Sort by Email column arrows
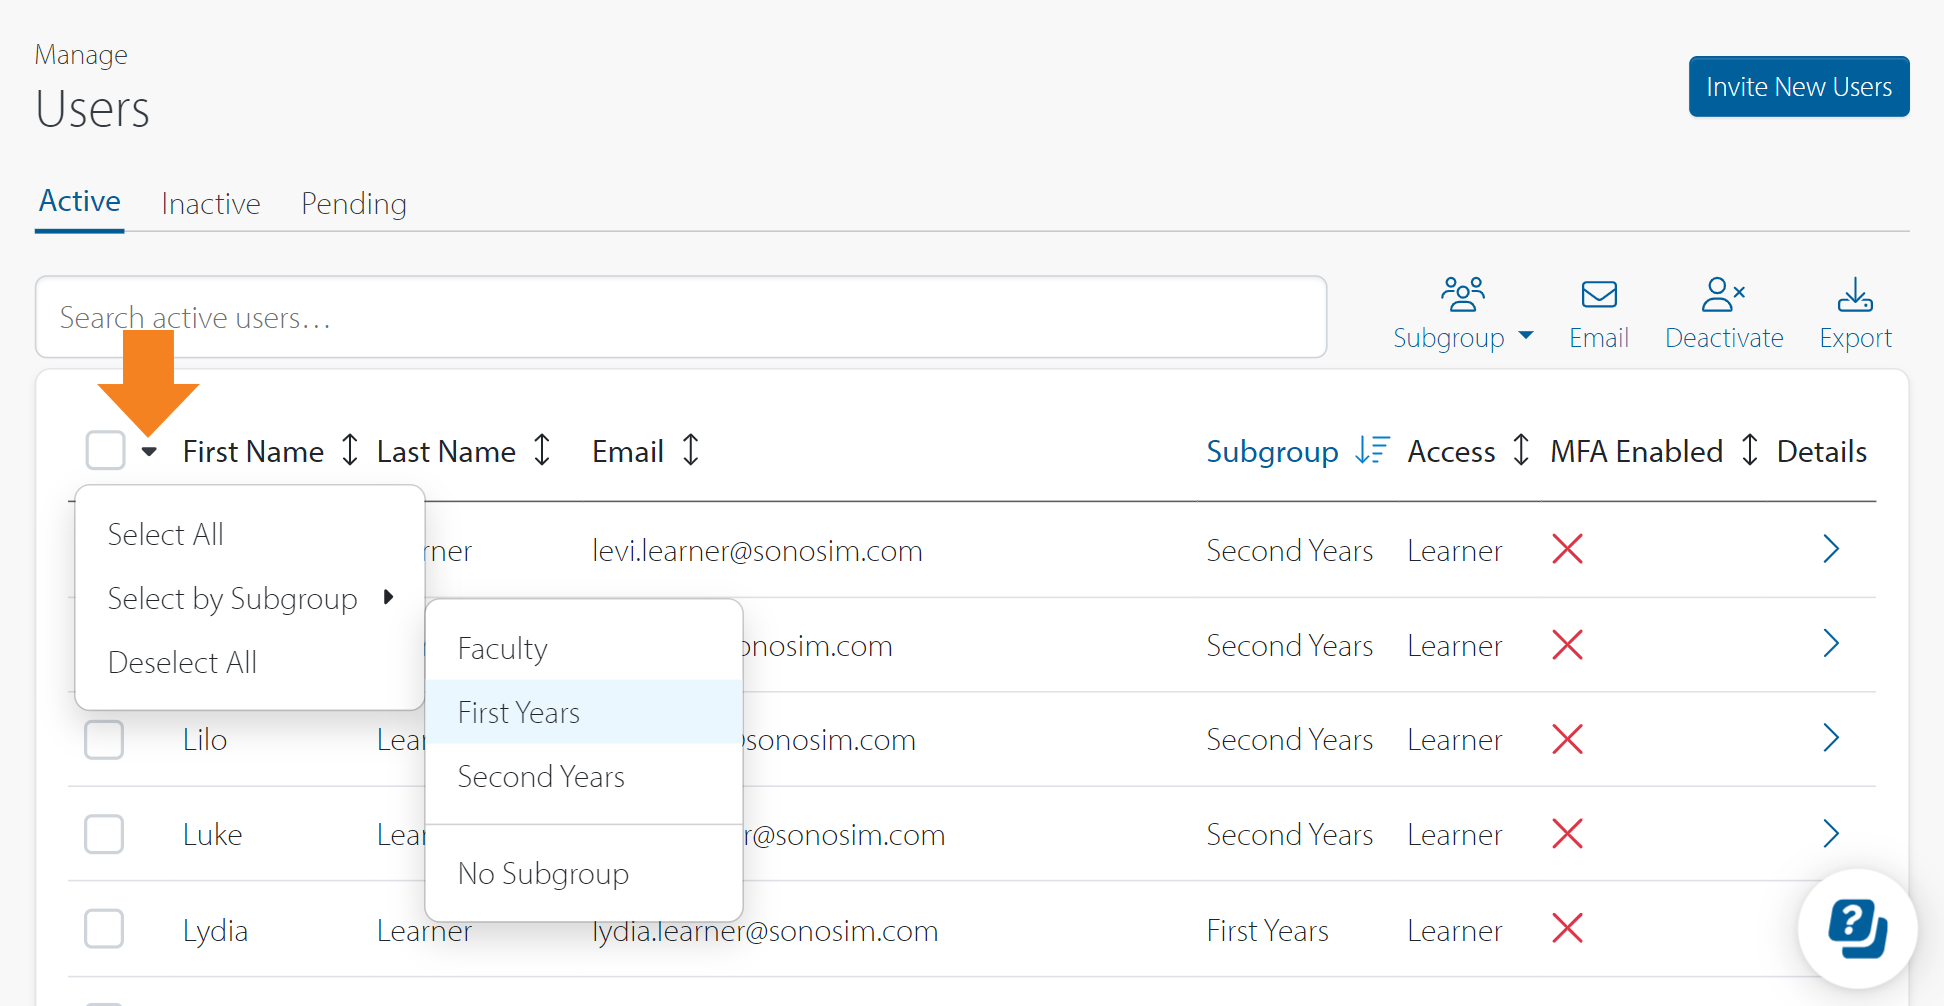 [690, 451]
